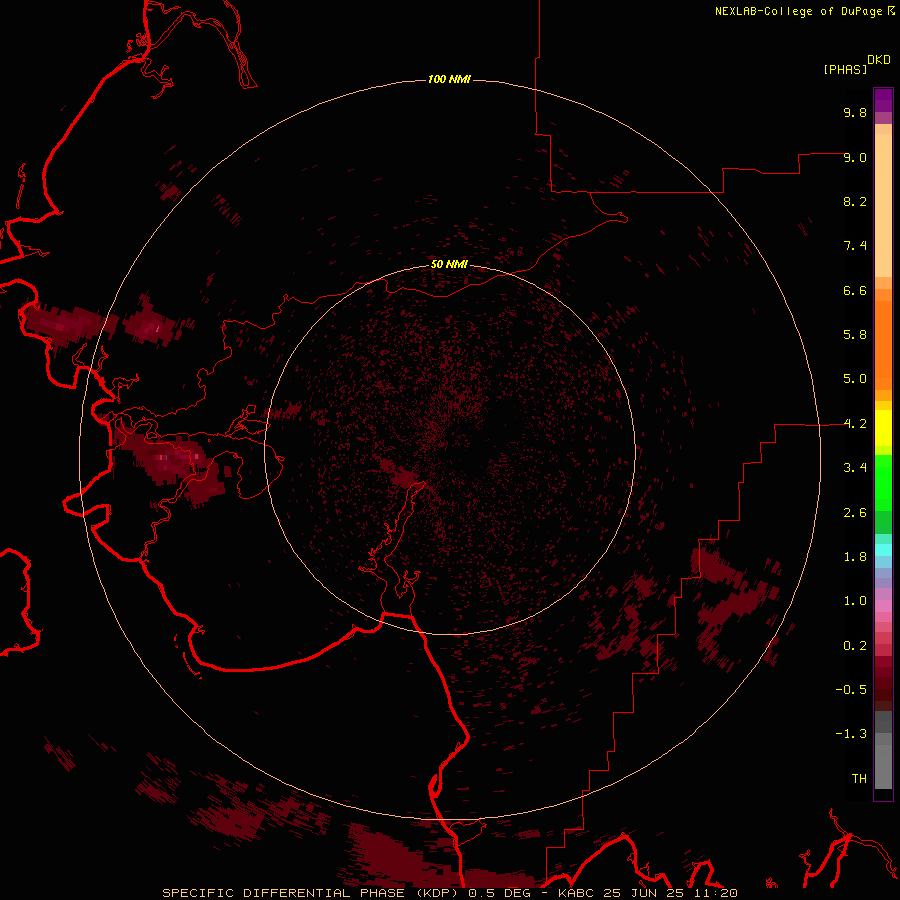
Task: Click the 7.4 scale label
Action: (x=855, y=246)
